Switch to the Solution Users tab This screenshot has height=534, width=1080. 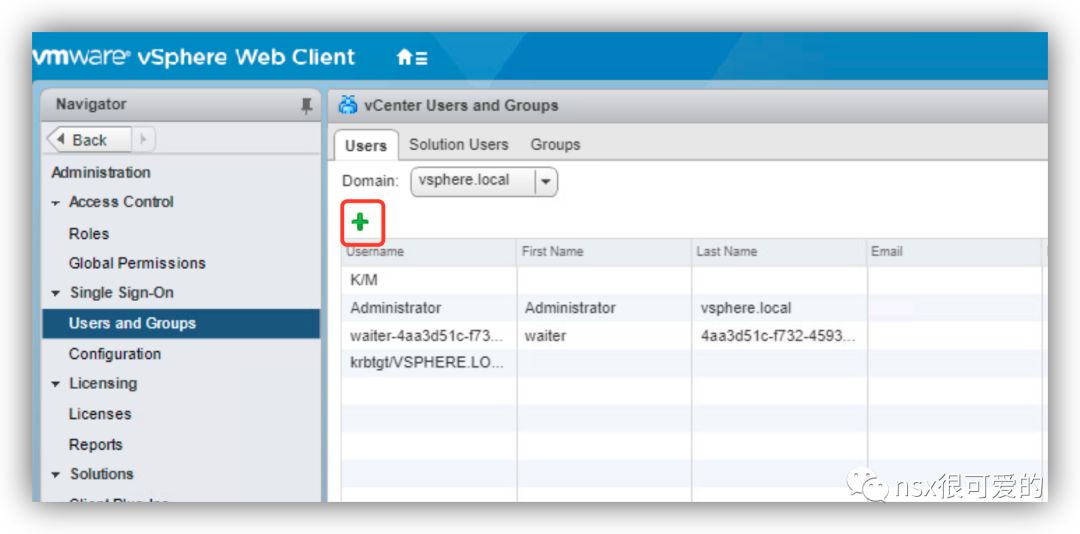tap(459, 145)
